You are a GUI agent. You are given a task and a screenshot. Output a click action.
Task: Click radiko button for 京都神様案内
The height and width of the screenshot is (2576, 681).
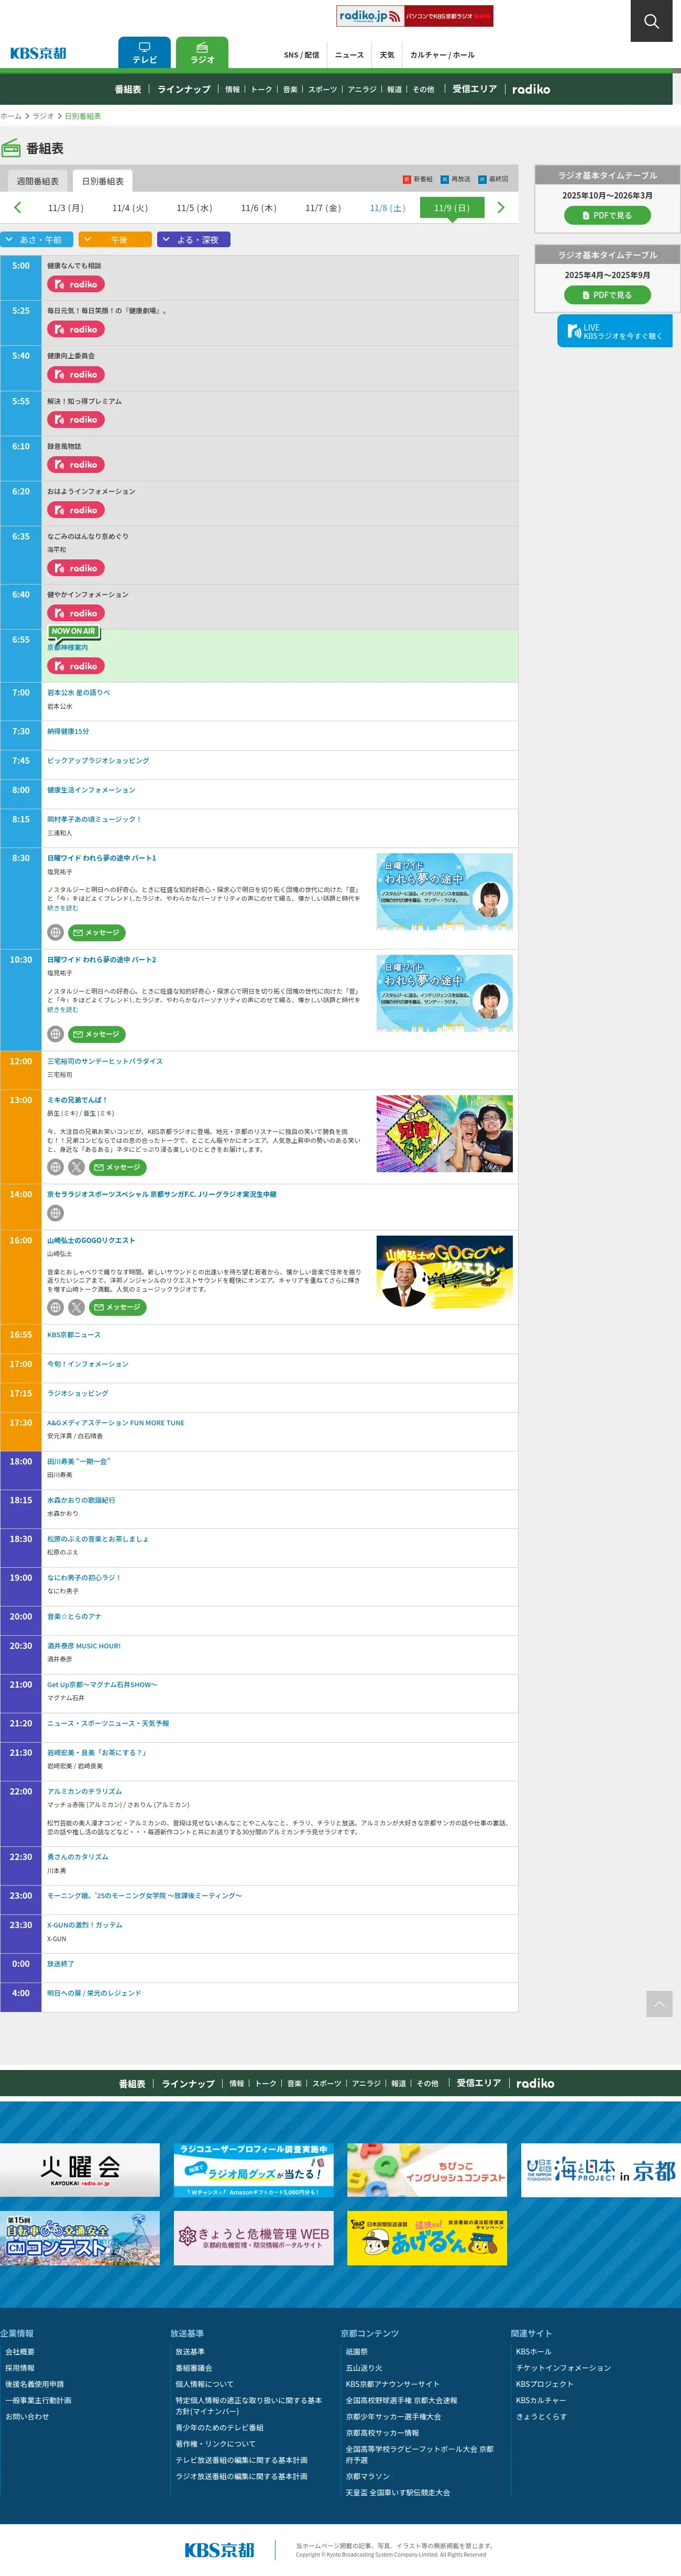coord(76,666)
